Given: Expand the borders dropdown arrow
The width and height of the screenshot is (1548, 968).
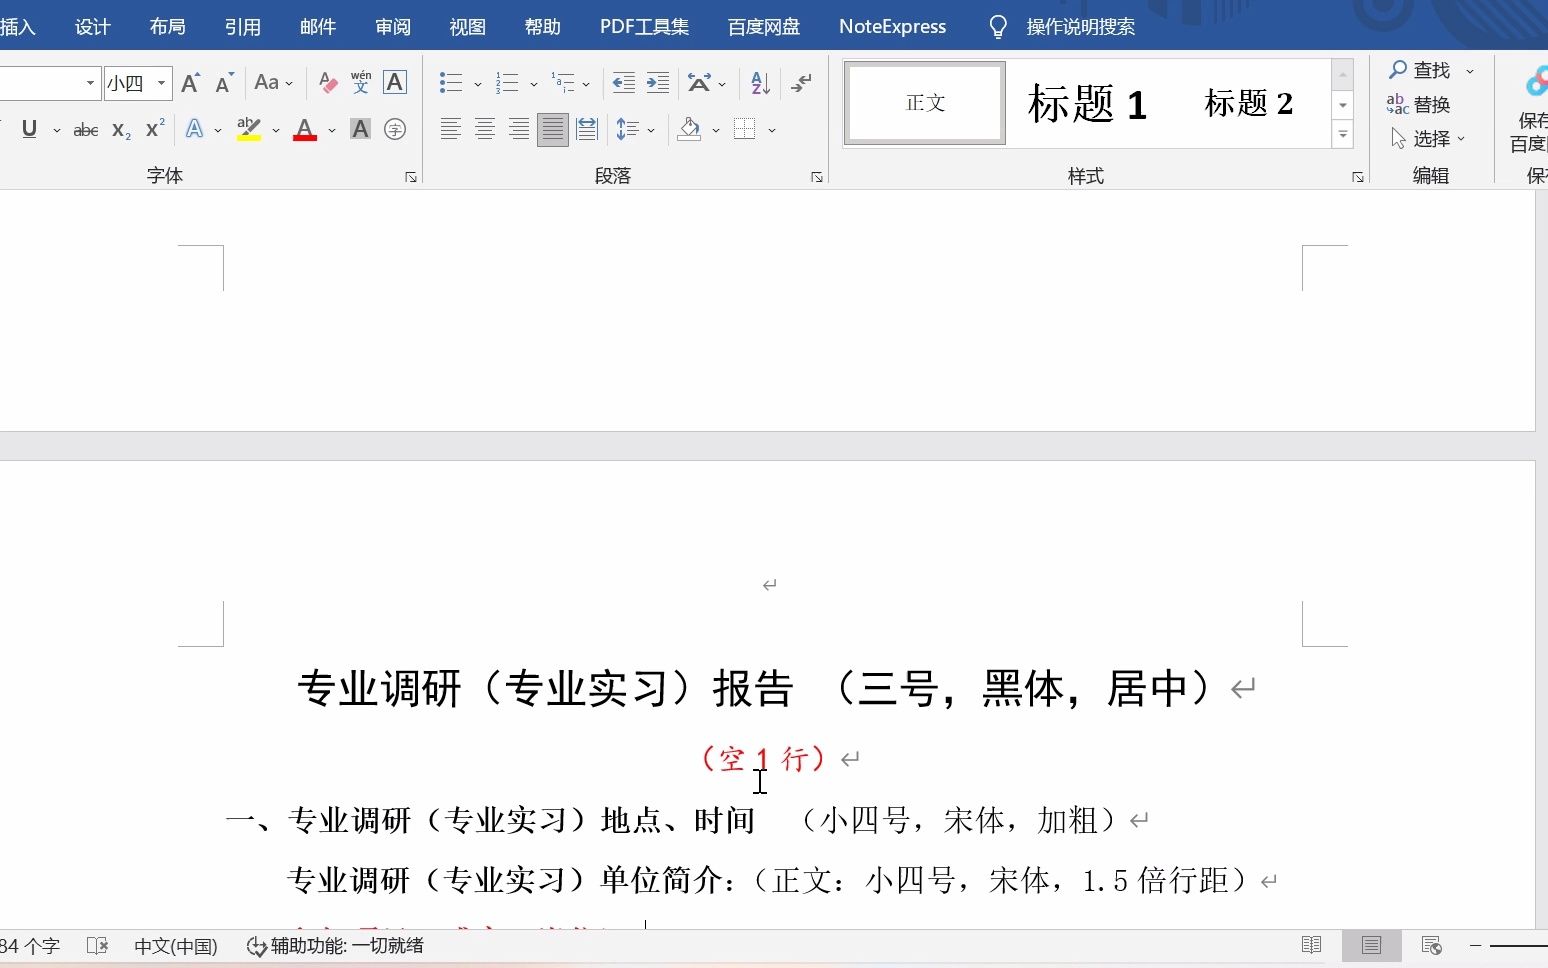Looking at the screenshot, I should click(x=772, y=130).
